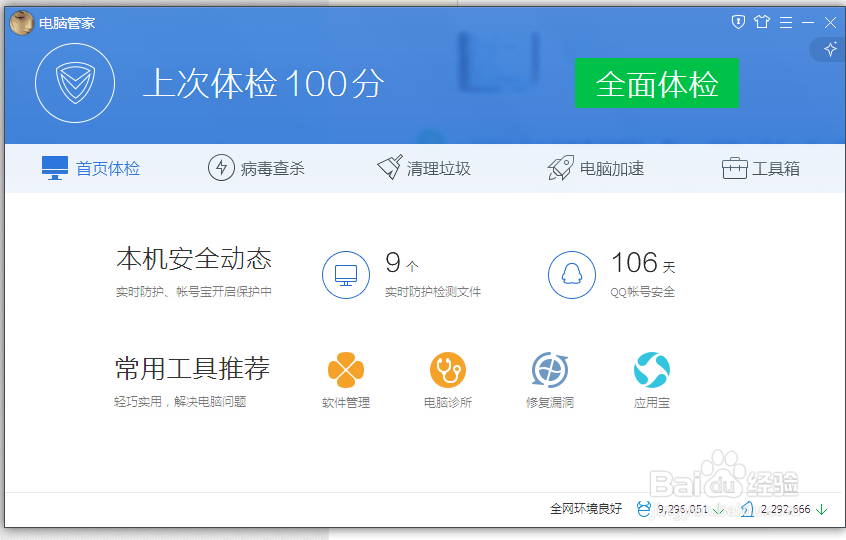This screenshot has height=540, width=846.
Task: Click the virus bug icon in status bar
Action: tap(644, 509)
